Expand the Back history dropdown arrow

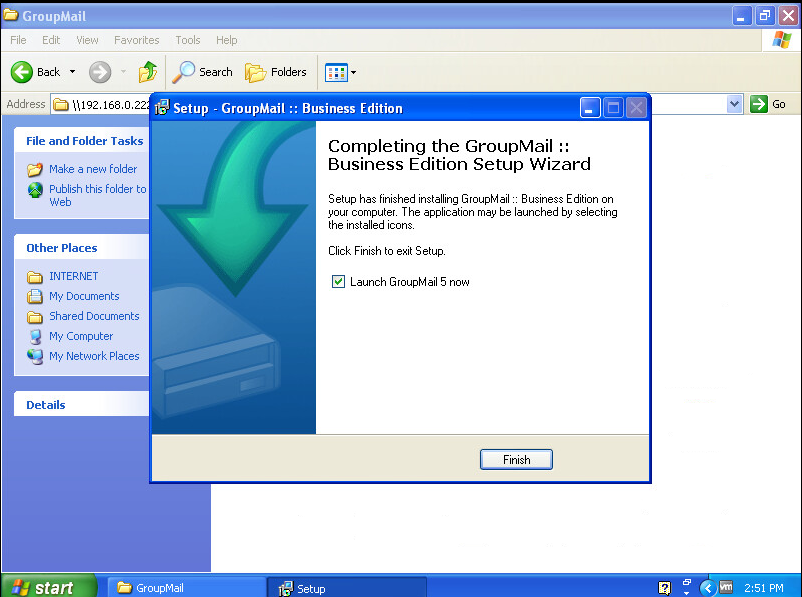point(72,72)
